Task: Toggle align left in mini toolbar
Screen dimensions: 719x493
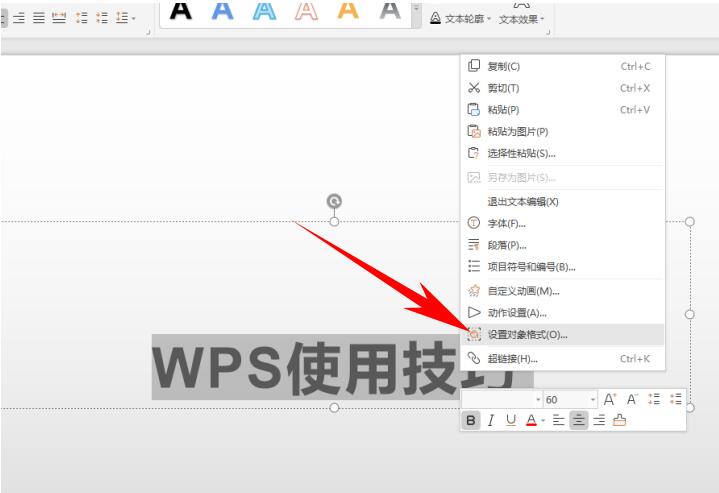Action: [x=558, y=420]
